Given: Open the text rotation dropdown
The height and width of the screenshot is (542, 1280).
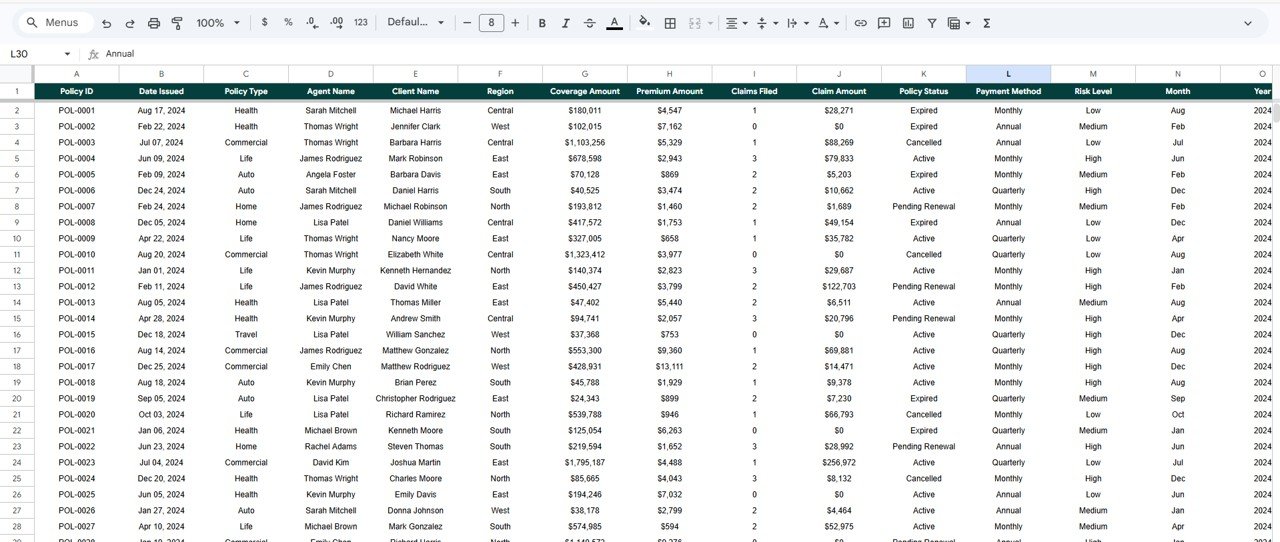Looking at the screenshot, I should 828,23.
